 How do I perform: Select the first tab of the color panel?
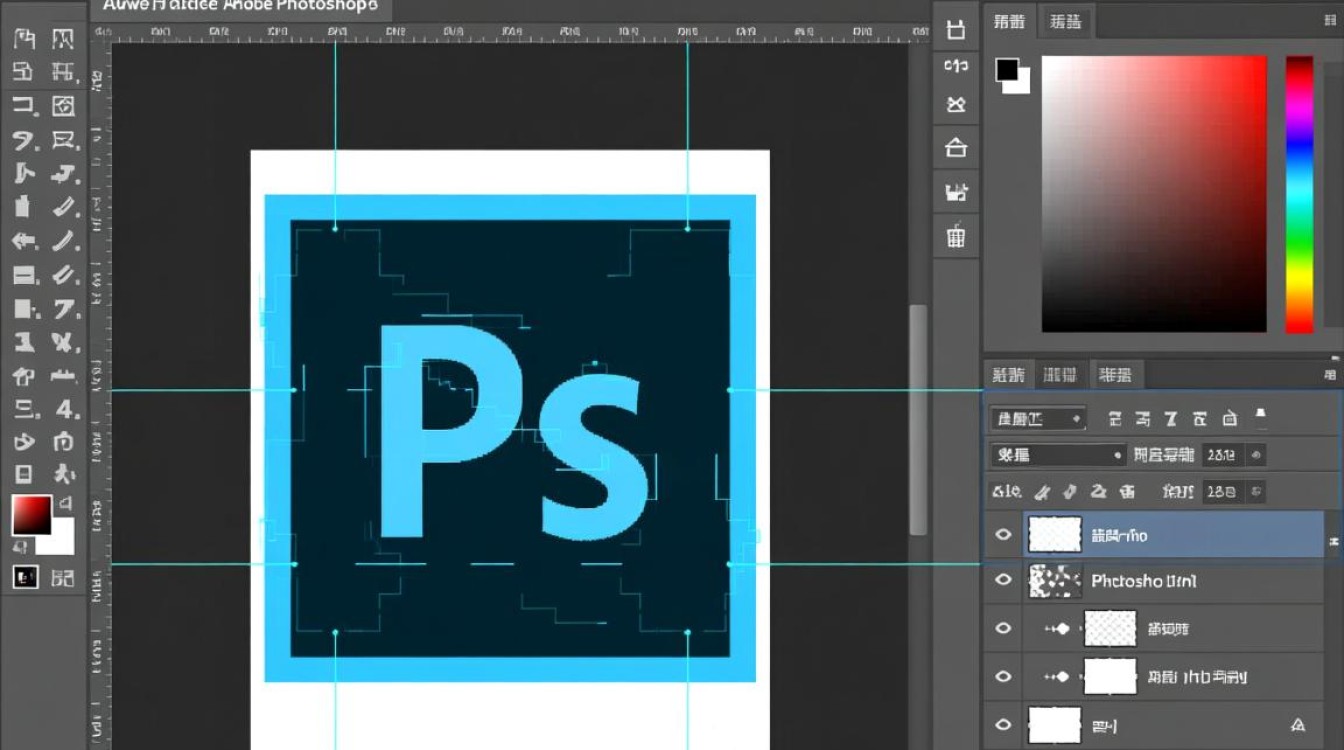pyautogui.click(x=1009, y=21)
